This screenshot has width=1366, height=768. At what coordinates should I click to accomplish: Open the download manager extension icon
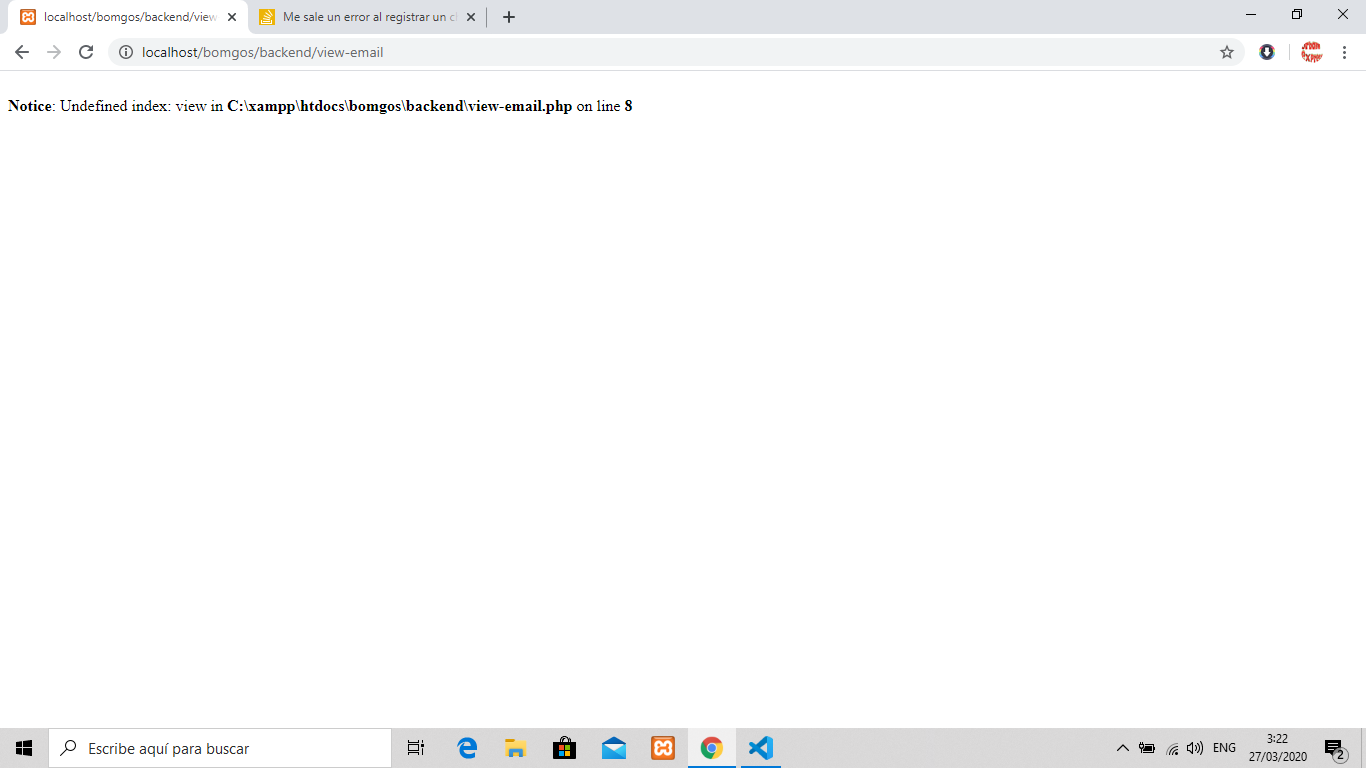[x=1267, y=52]
